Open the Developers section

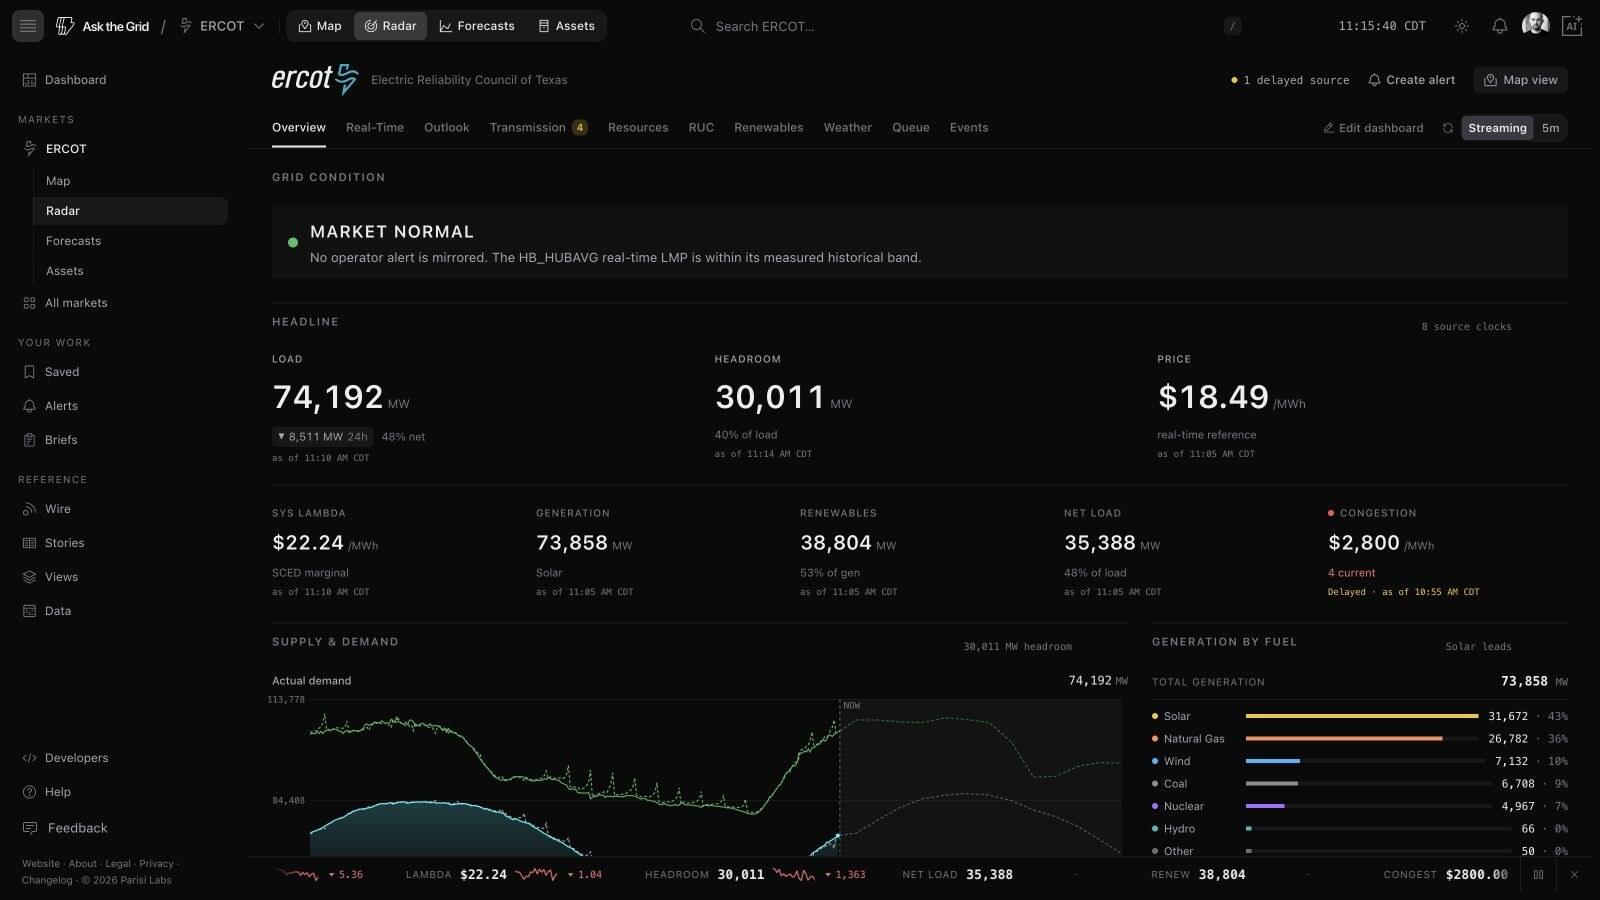click(66, 758)
